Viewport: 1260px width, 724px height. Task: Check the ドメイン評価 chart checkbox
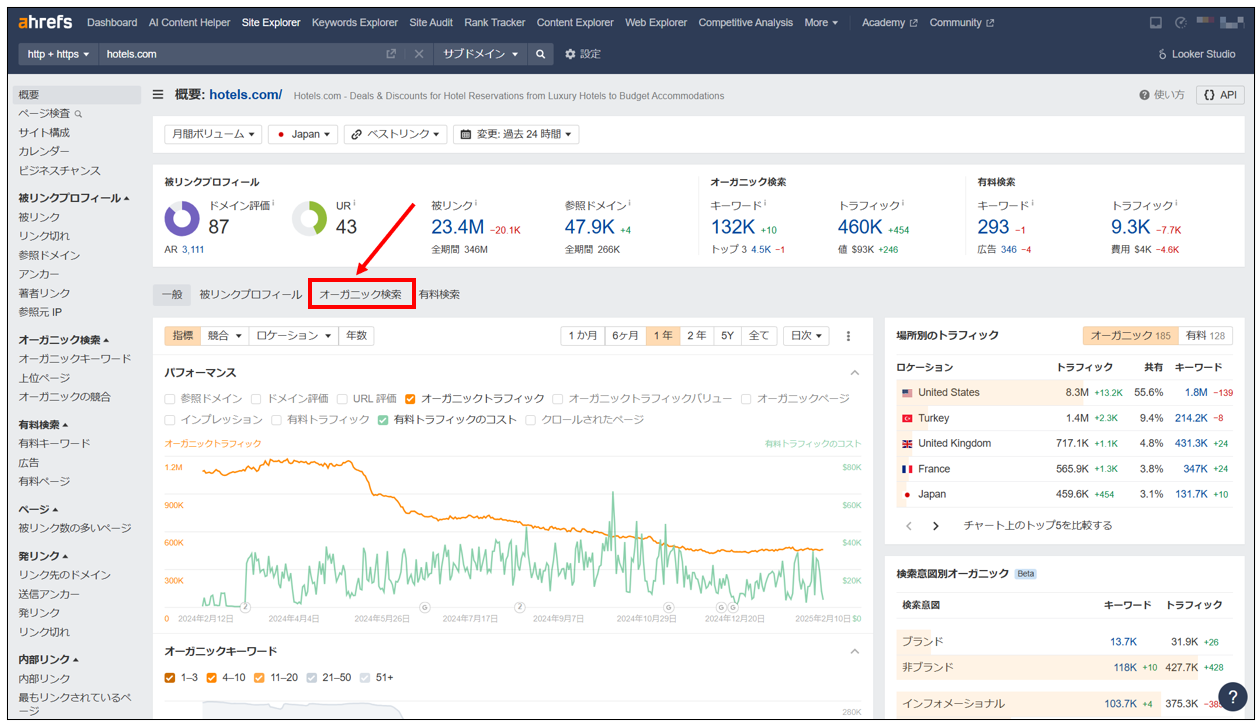click(x=257, y=399)
